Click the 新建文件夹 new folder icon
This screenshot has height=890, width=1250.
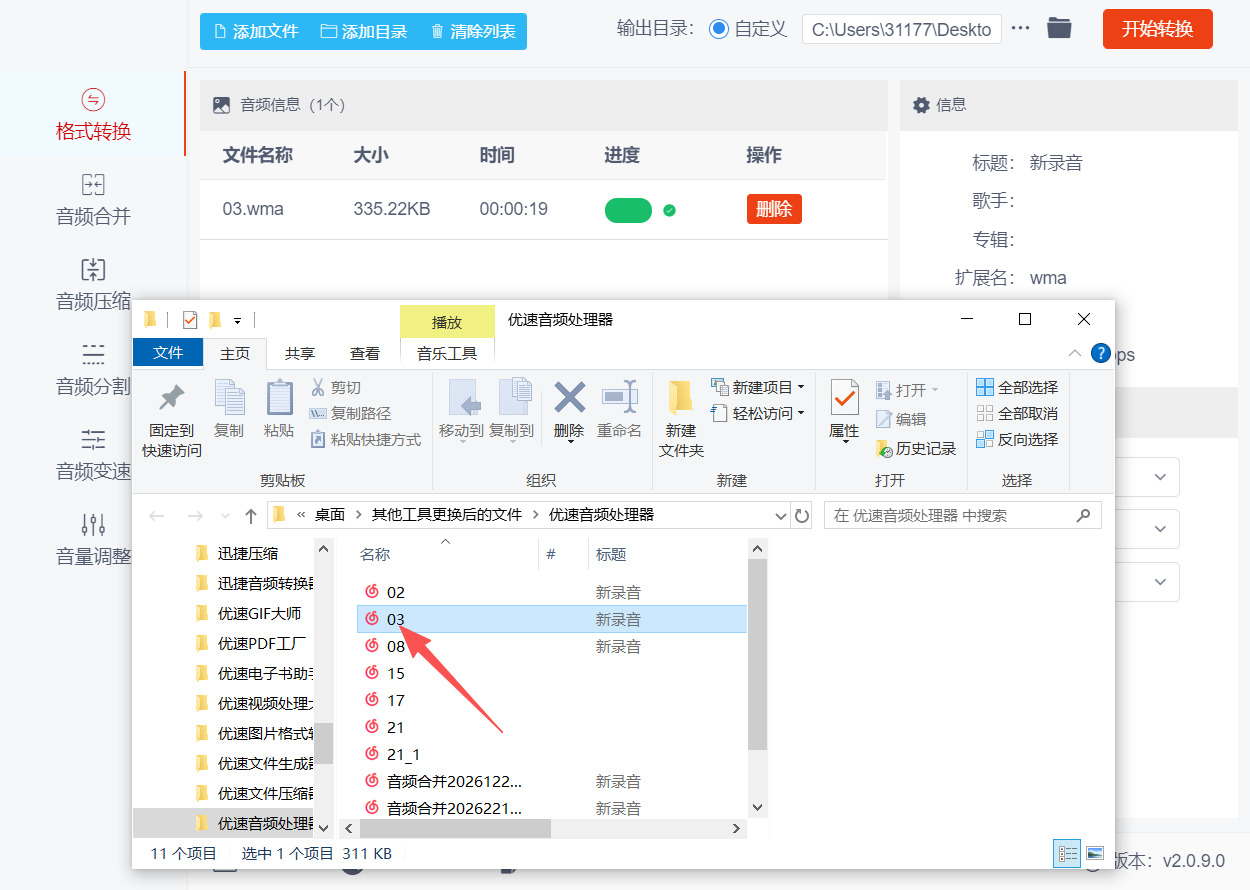coord(681,398)
